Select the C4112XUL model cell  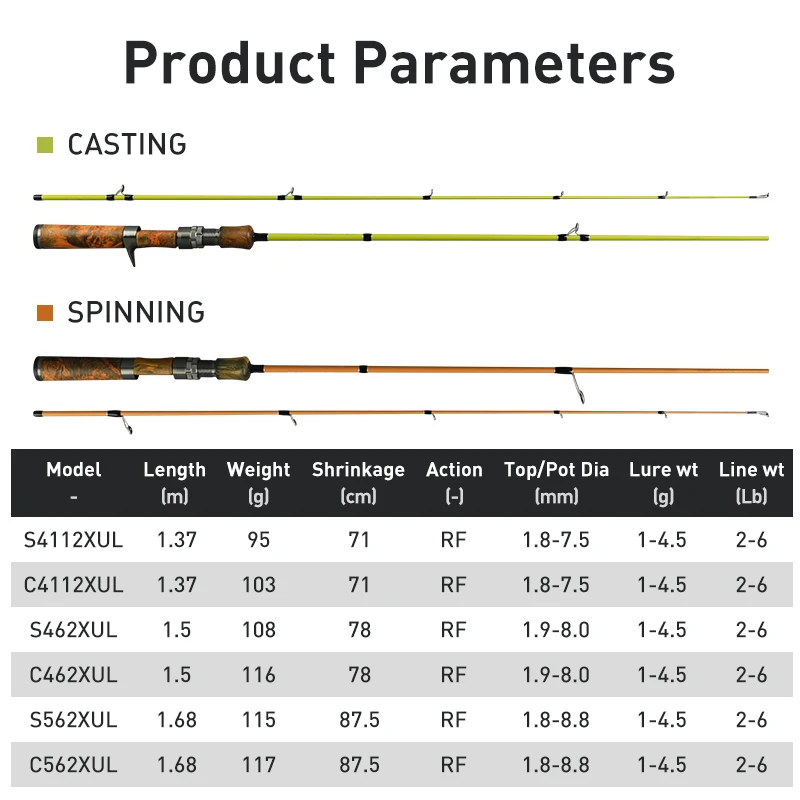73,585
